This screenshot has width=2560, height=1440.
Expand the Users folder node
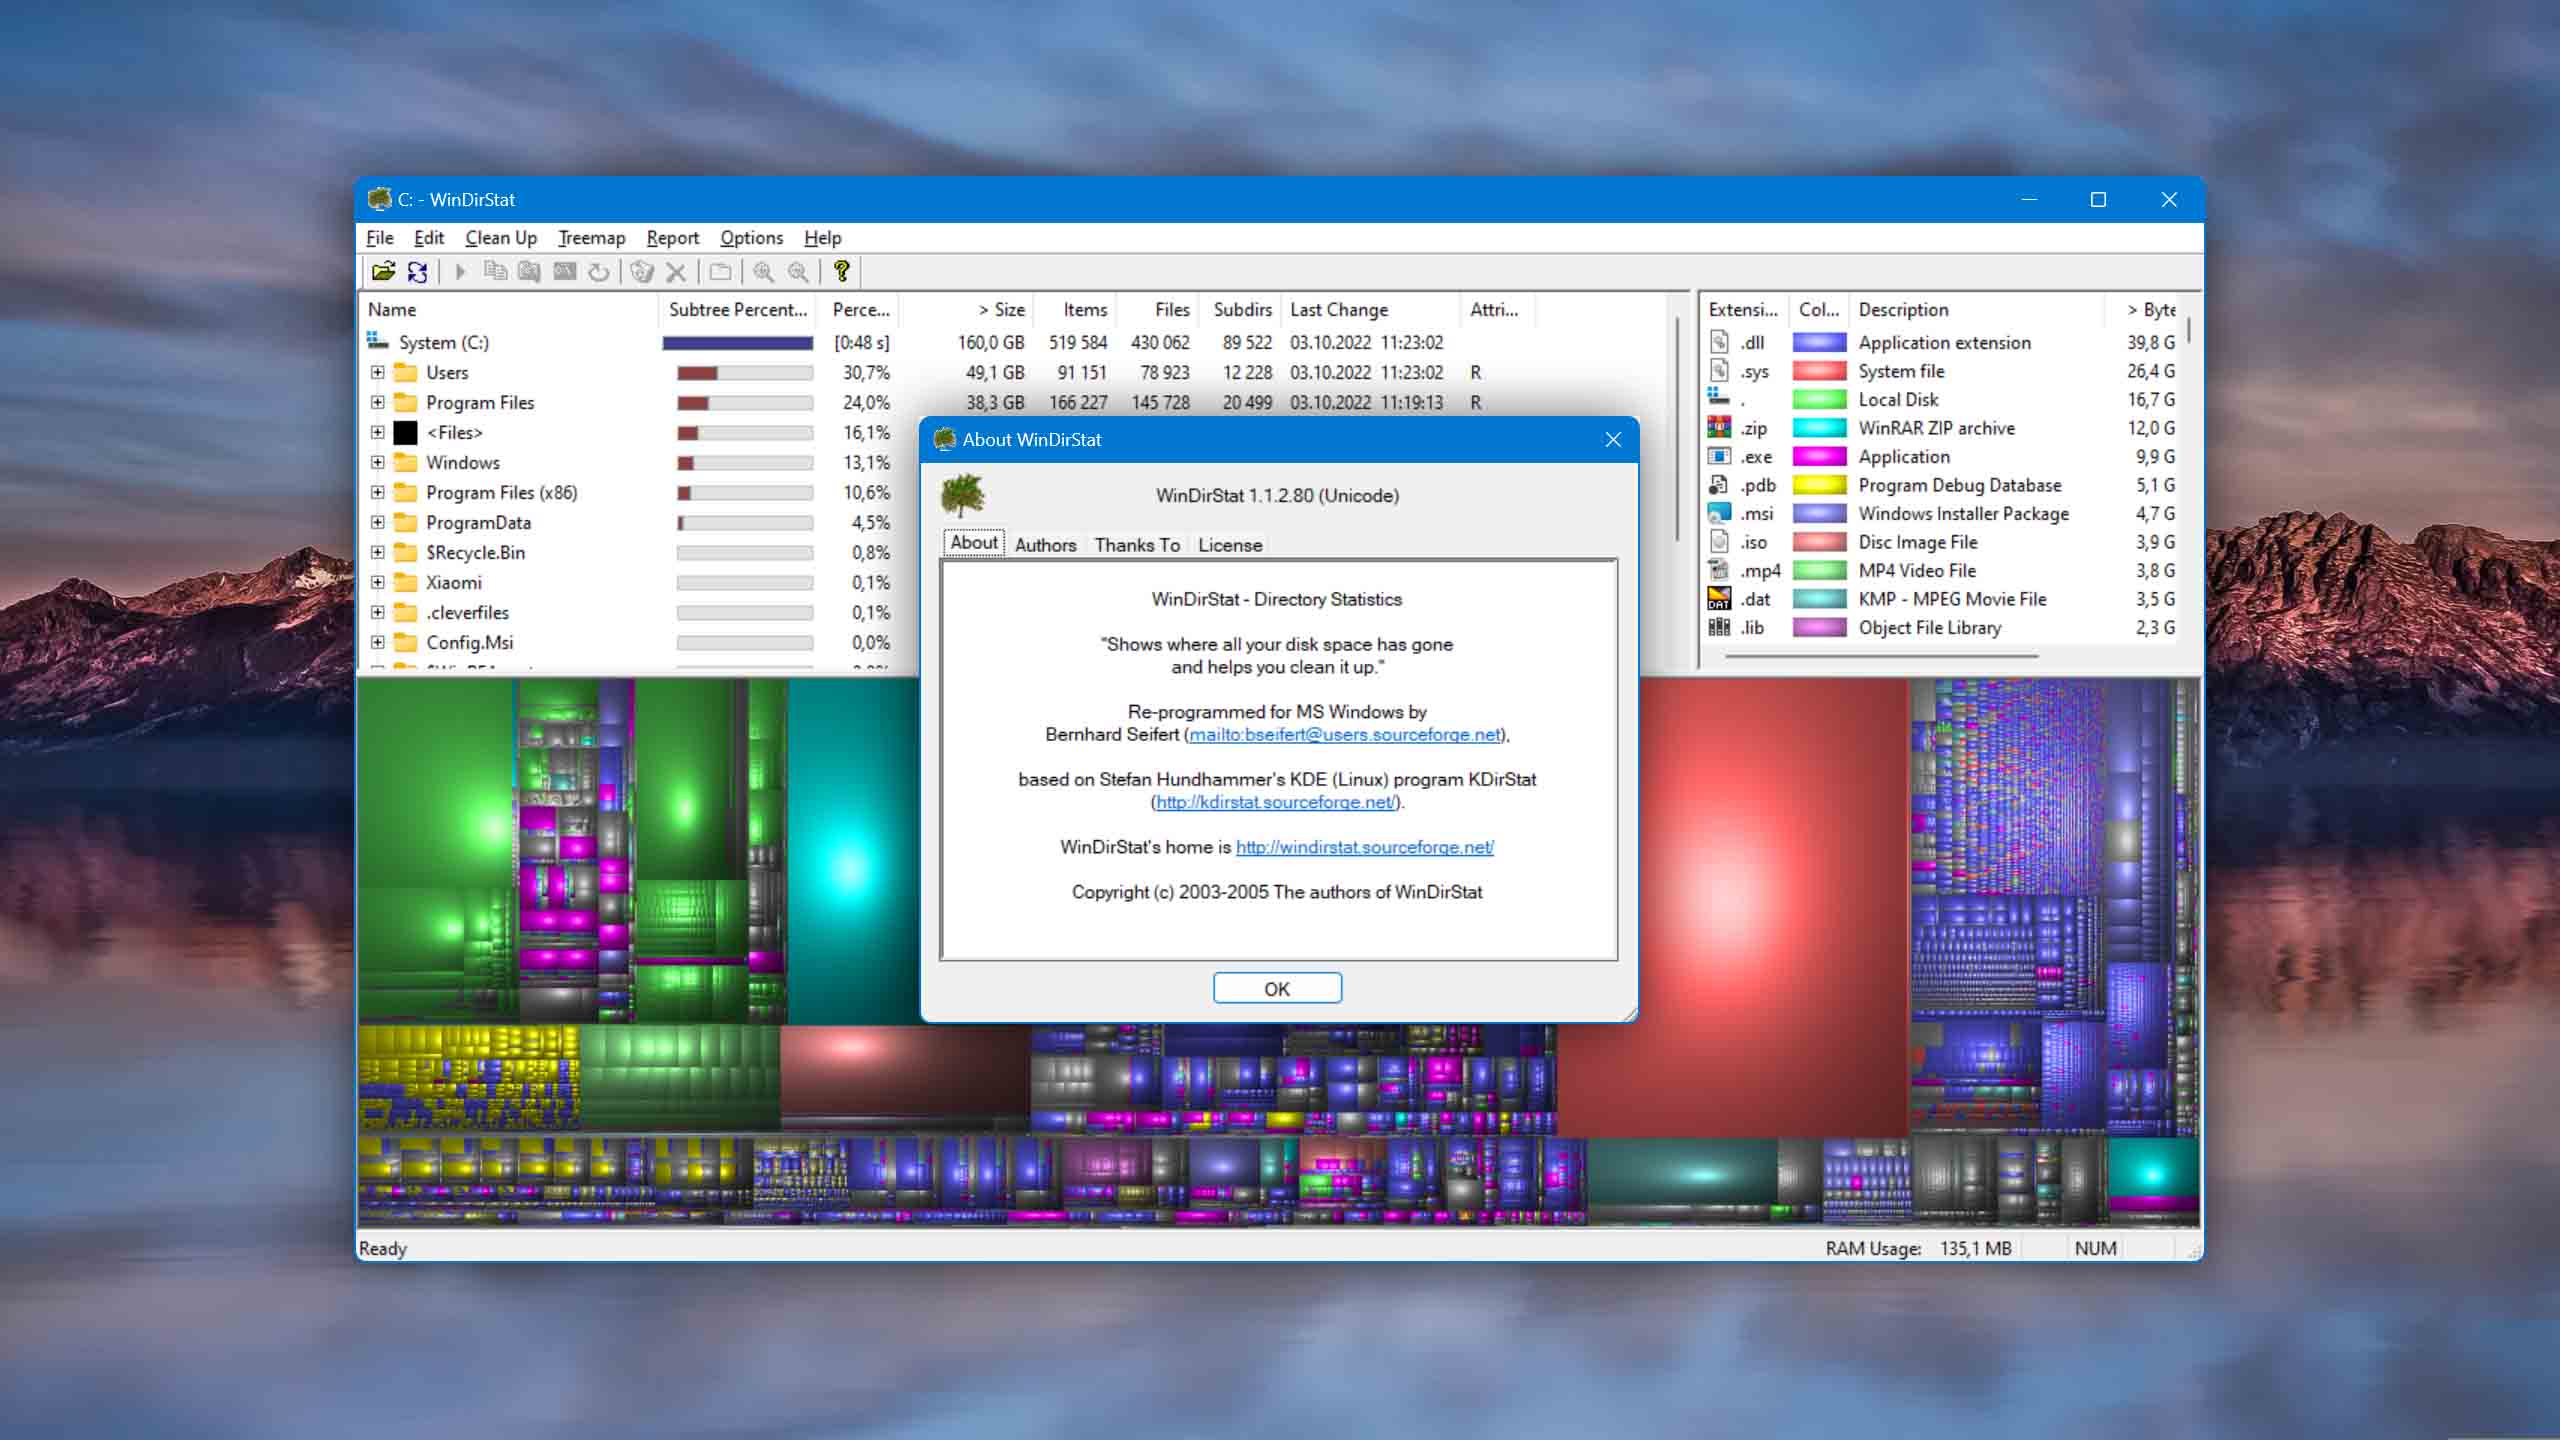click(377, 373)
